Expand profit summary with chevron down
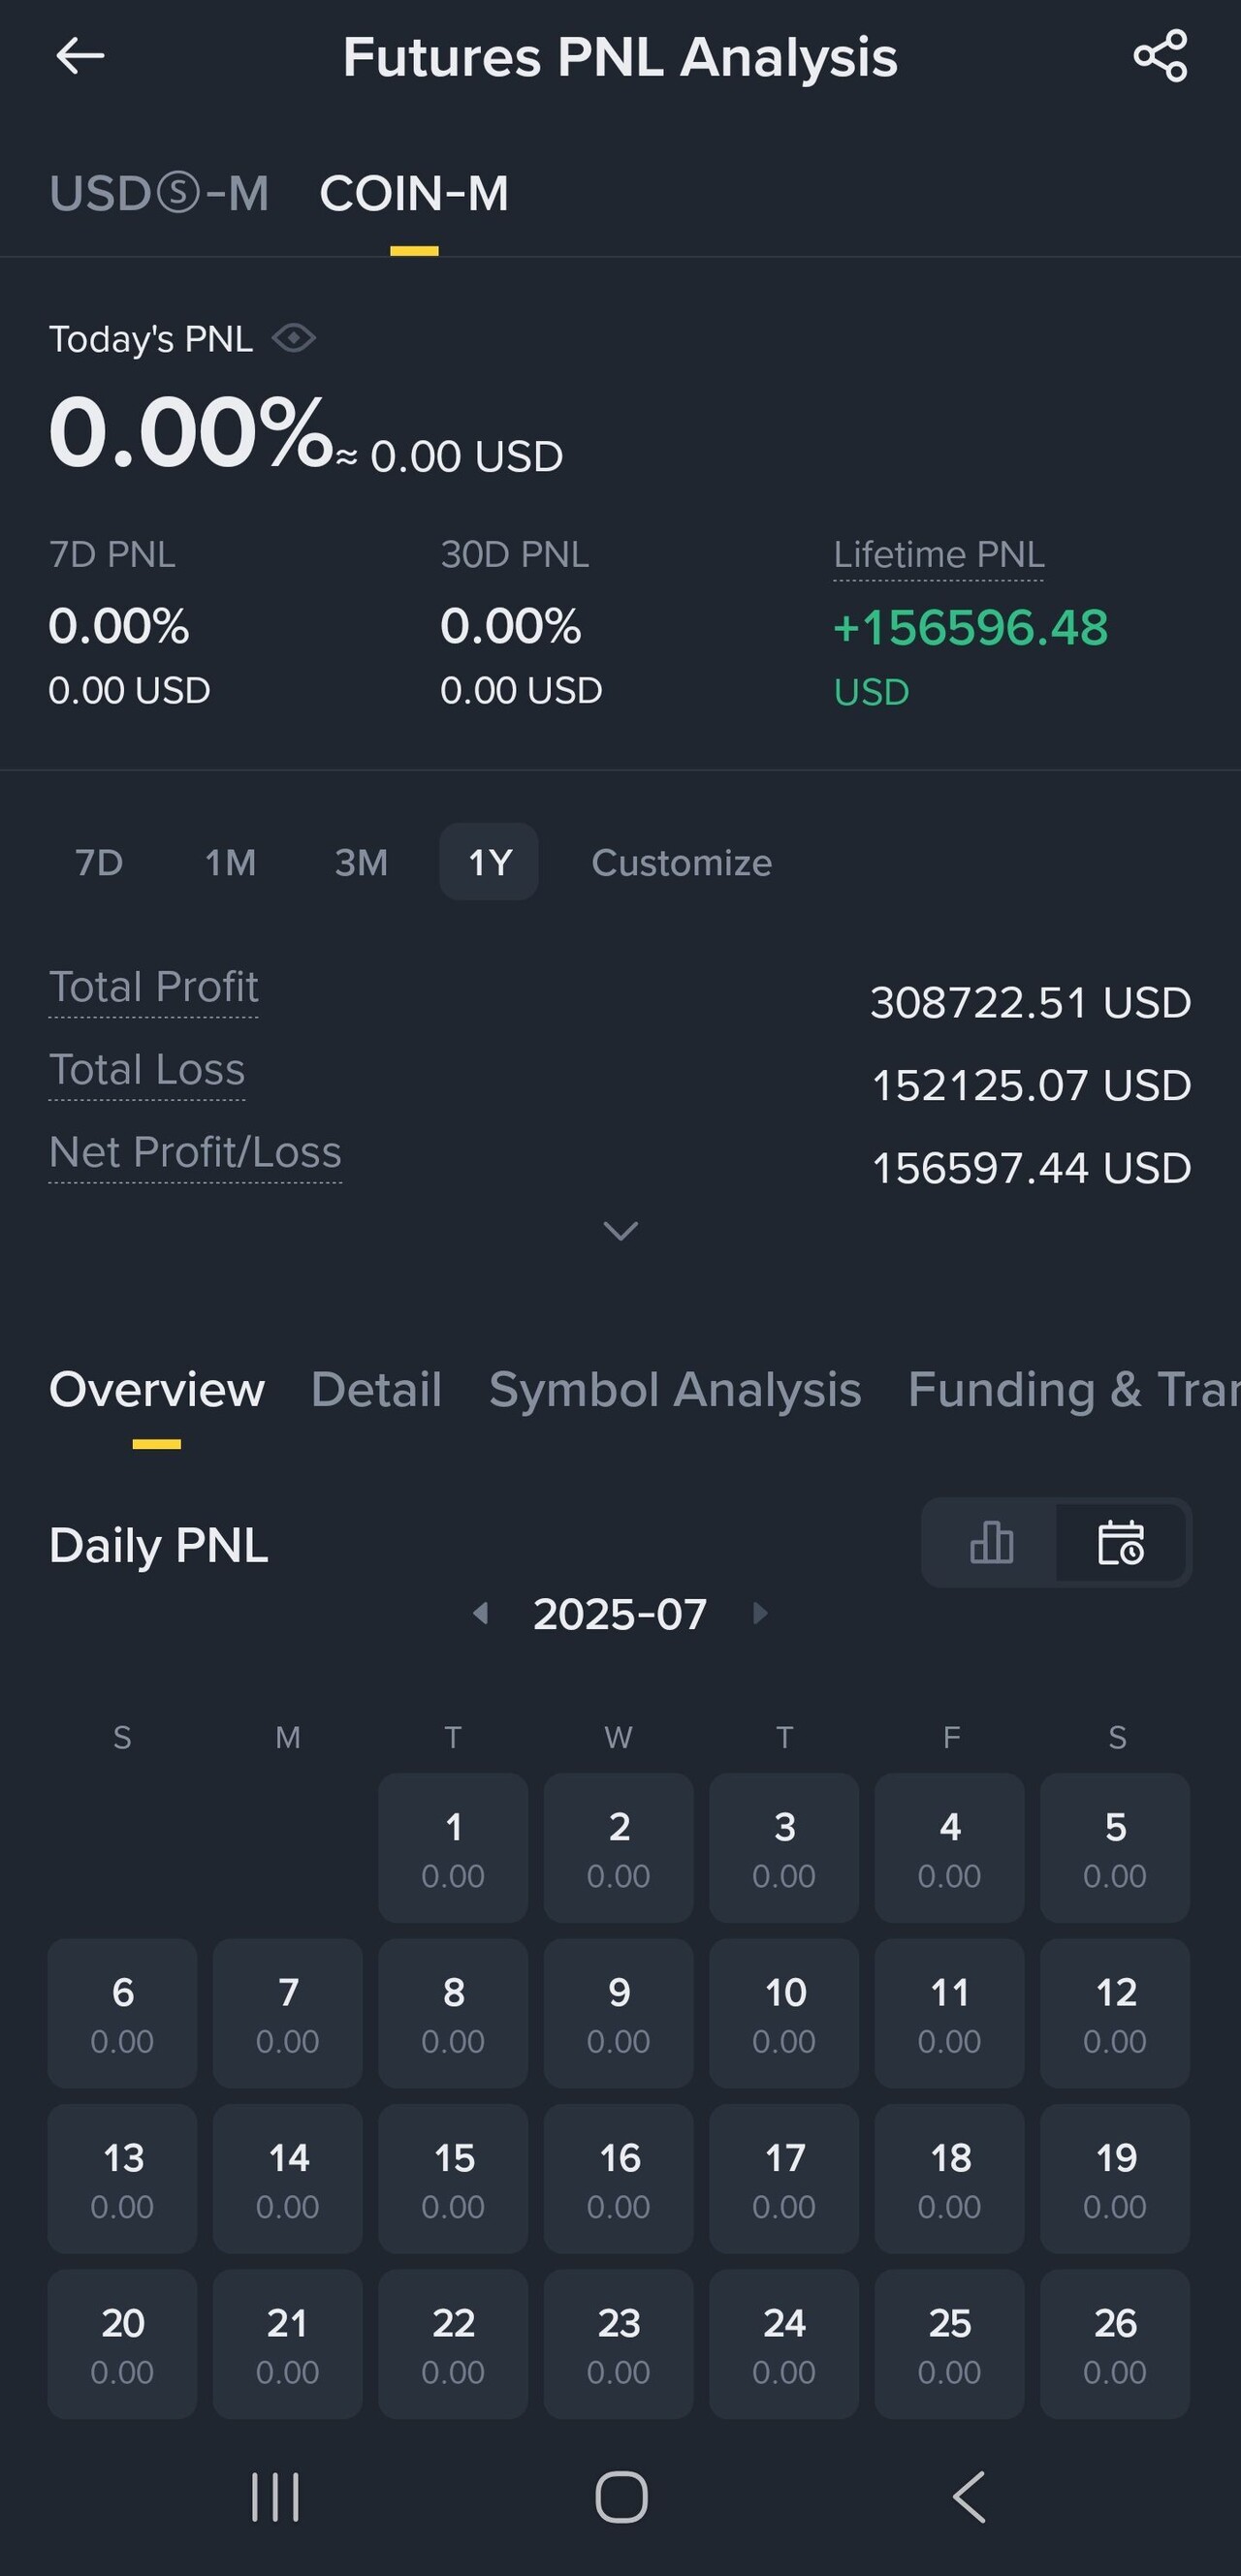 click(620, 1231)
